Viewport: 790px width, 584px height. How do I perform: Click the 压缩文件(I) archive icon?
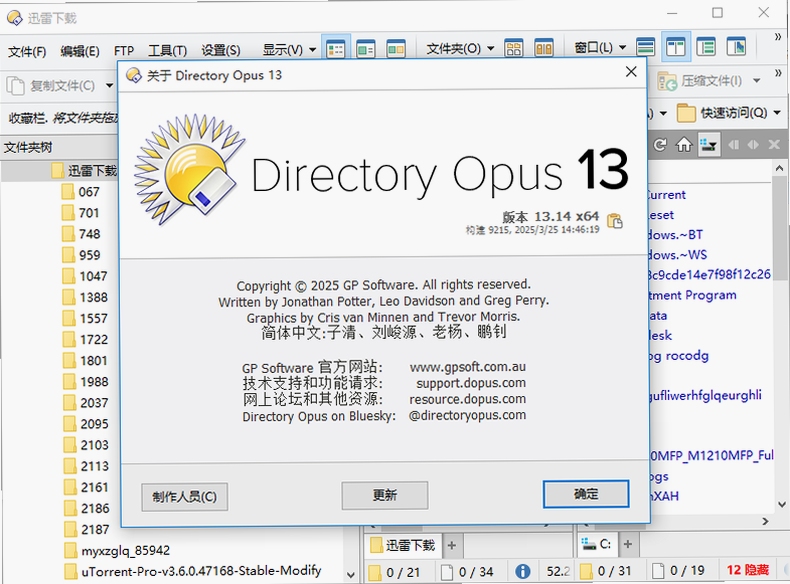(x=667, y=81)
